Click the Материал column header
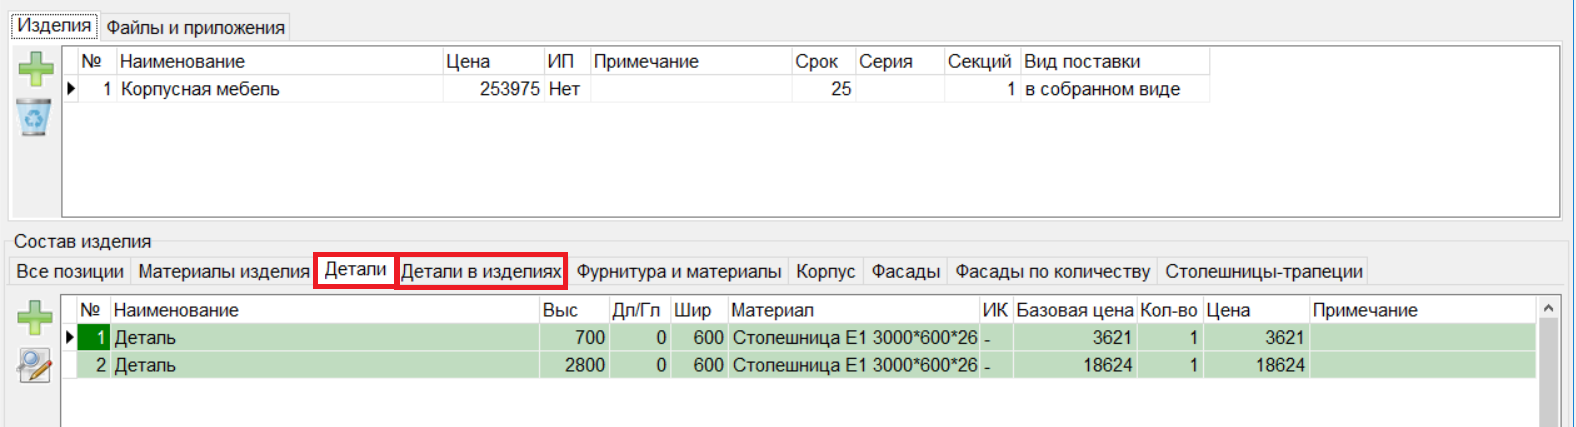The height and width of the screenshot is (427, 1576). [772, 310]
